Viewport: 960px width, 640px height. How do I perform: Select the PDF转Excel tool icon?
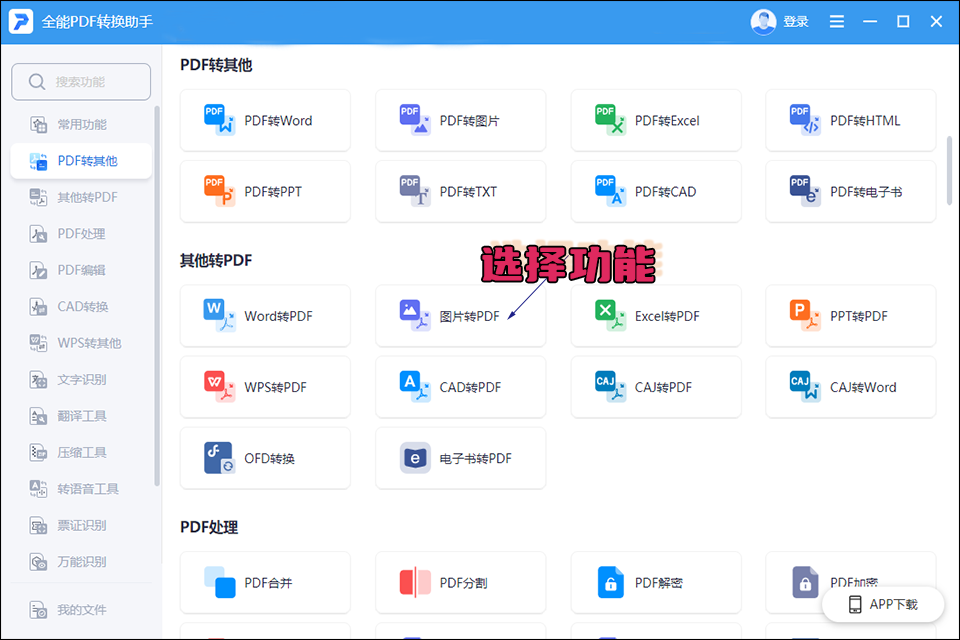click(609, 120)
